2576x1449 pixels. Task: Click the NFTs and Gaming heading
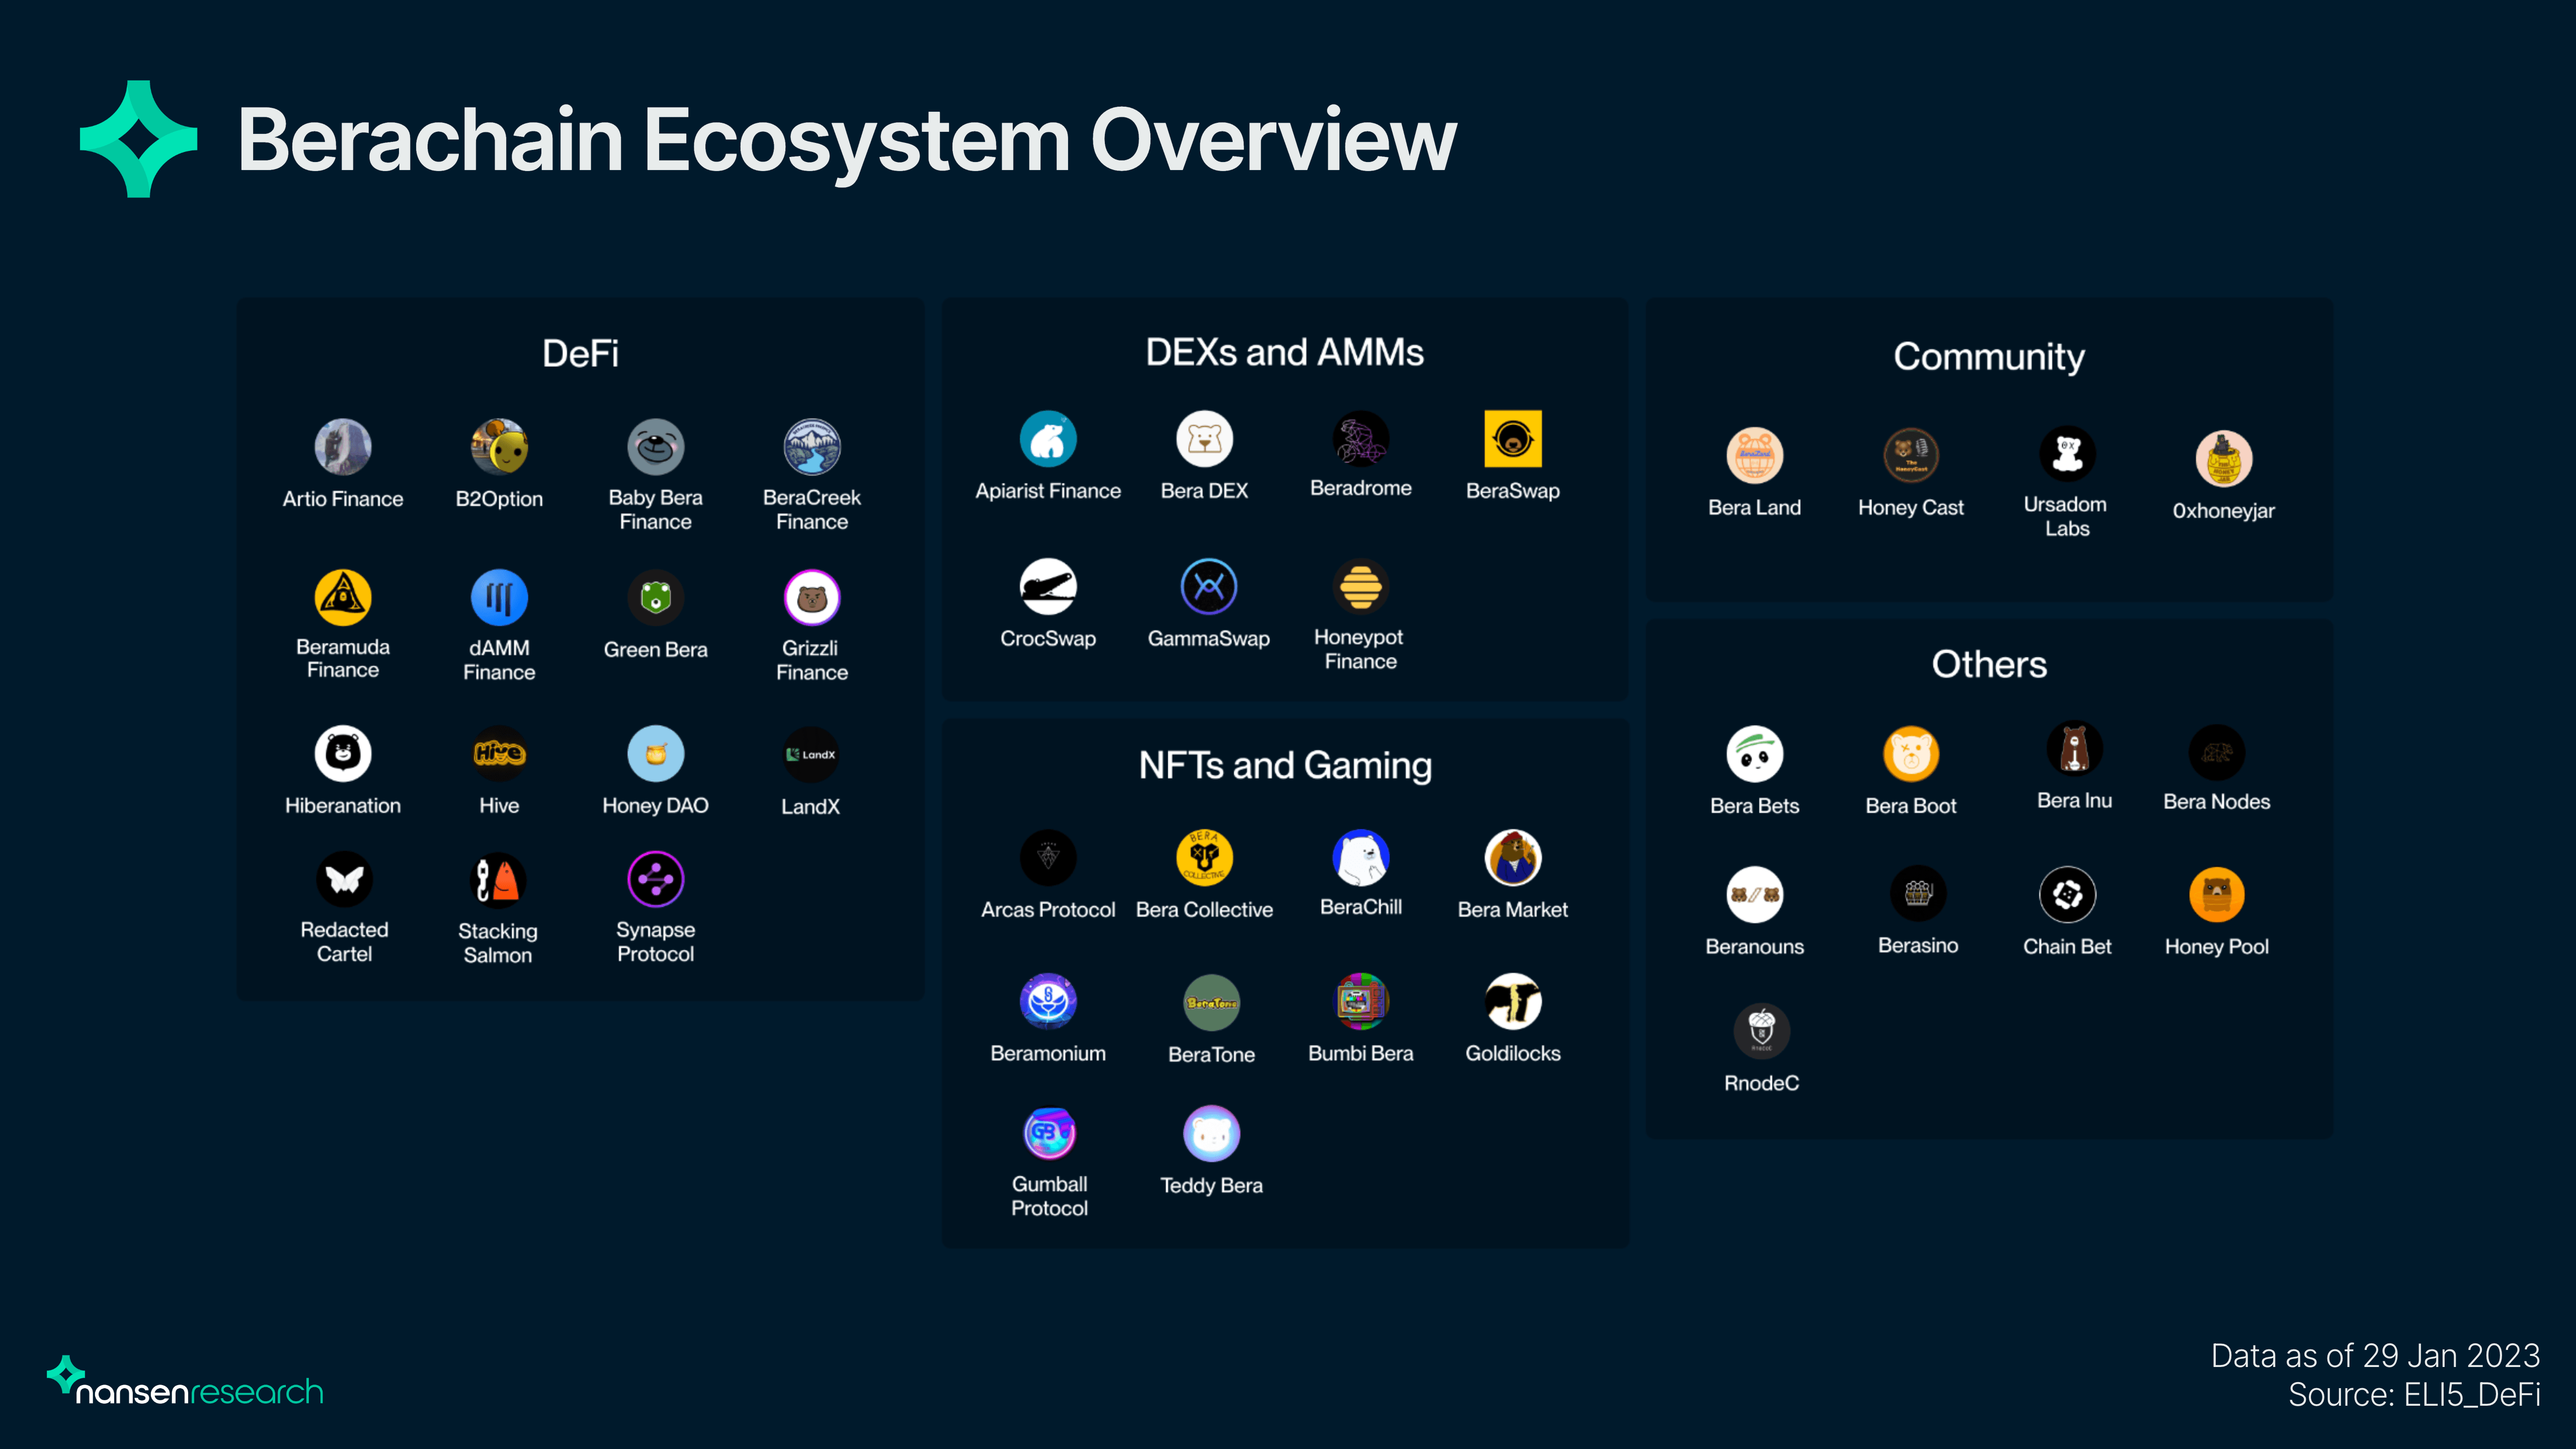click(1284, 765)
